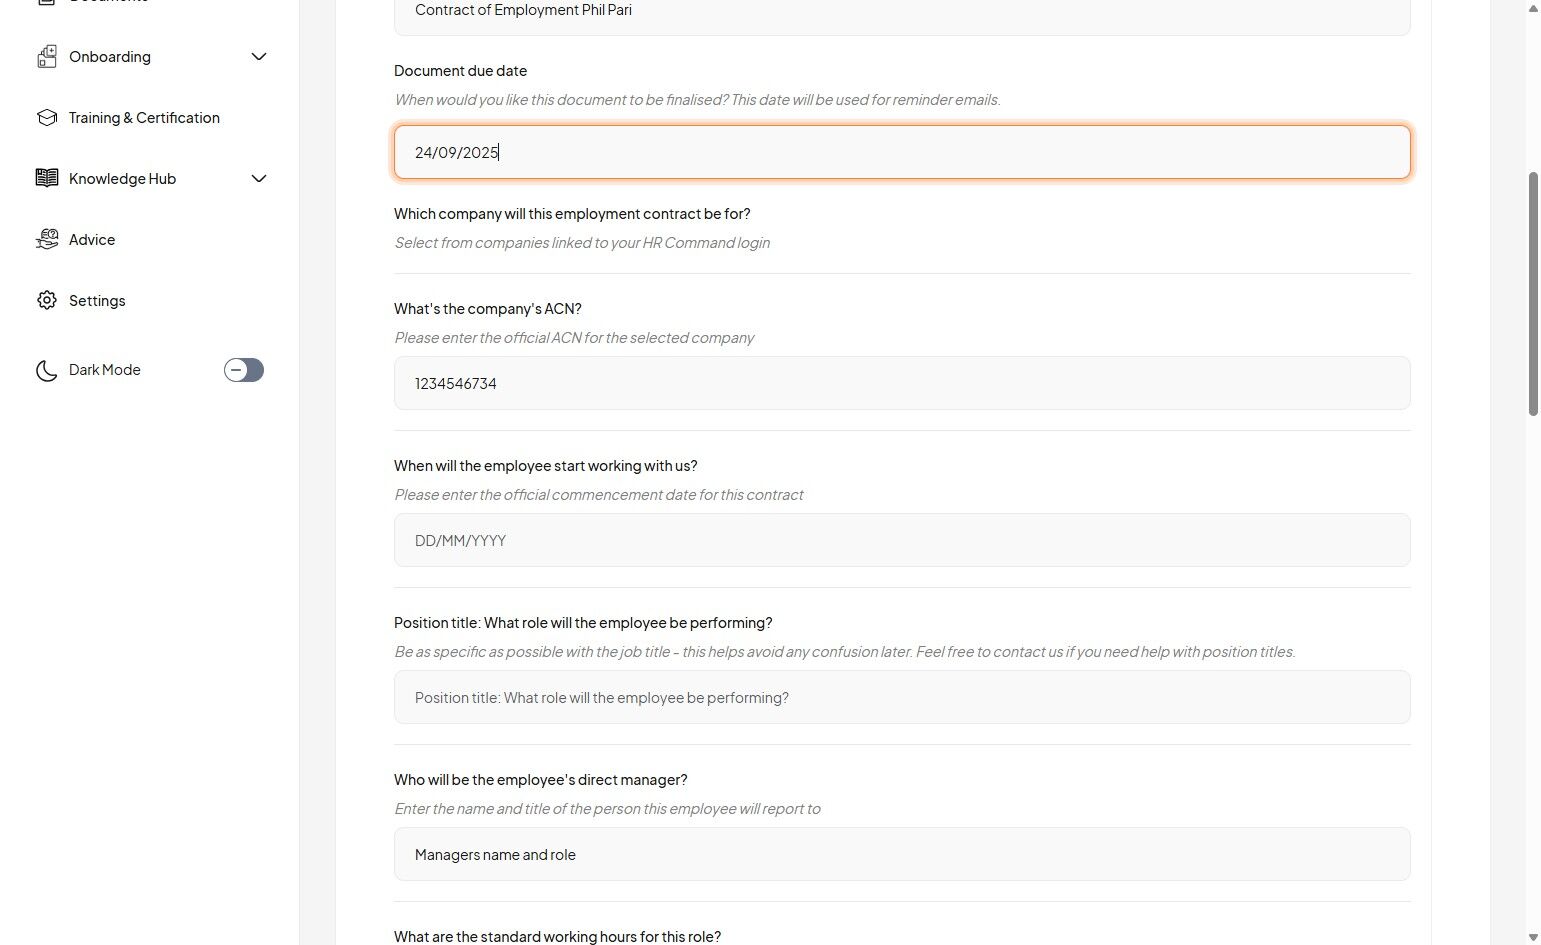The width and height of the screenshot is (1541, 945).
Task: Click the scrollbar up arrow
Action: [x=1533, y=8]
